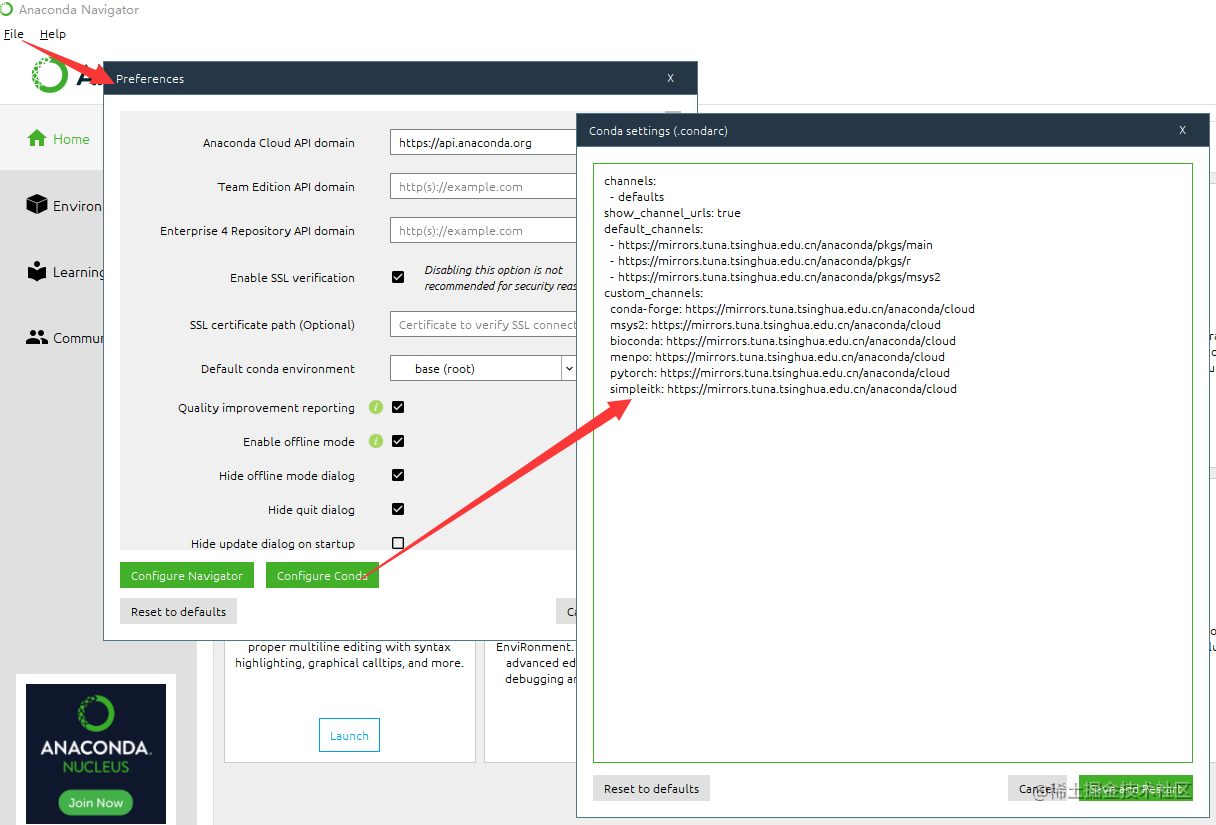This screenshot has width=1216, height=825.
Task: Click Configure Navigator button
Action: pyautogui.click(x=187, y=575)
